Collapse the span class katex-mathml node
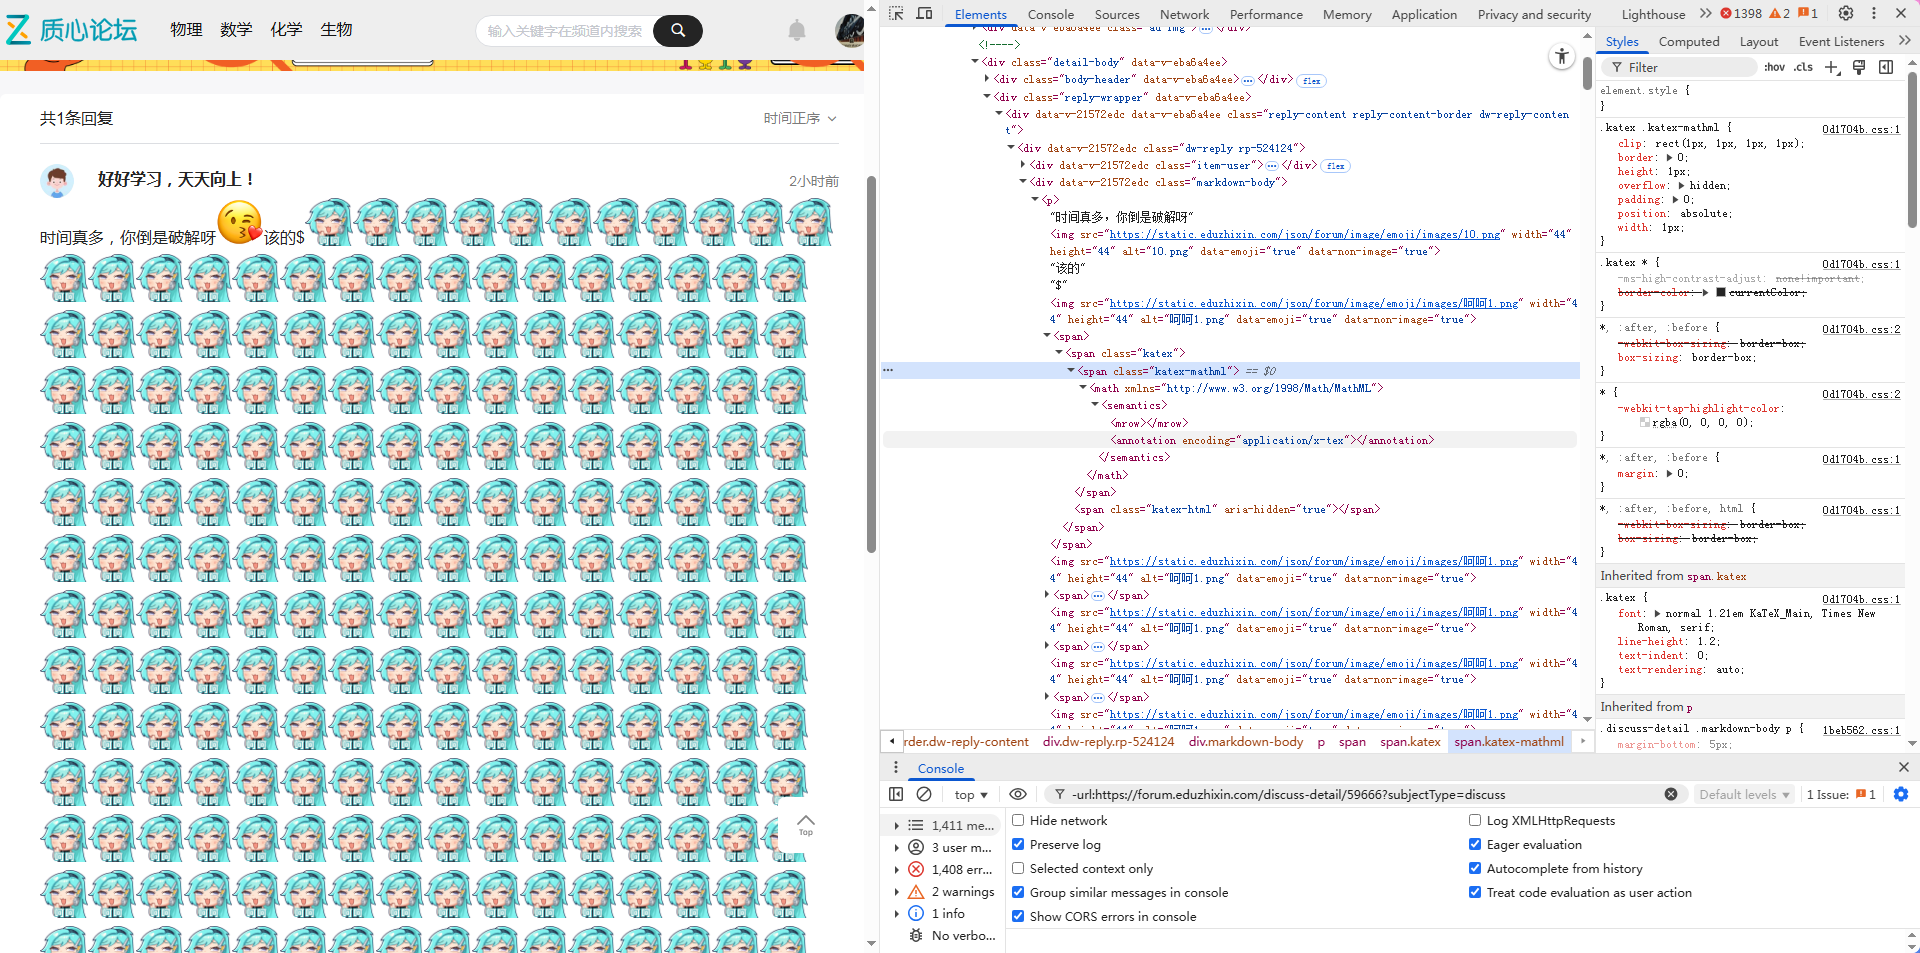The image size is (1920, 953). [1071, 371]
